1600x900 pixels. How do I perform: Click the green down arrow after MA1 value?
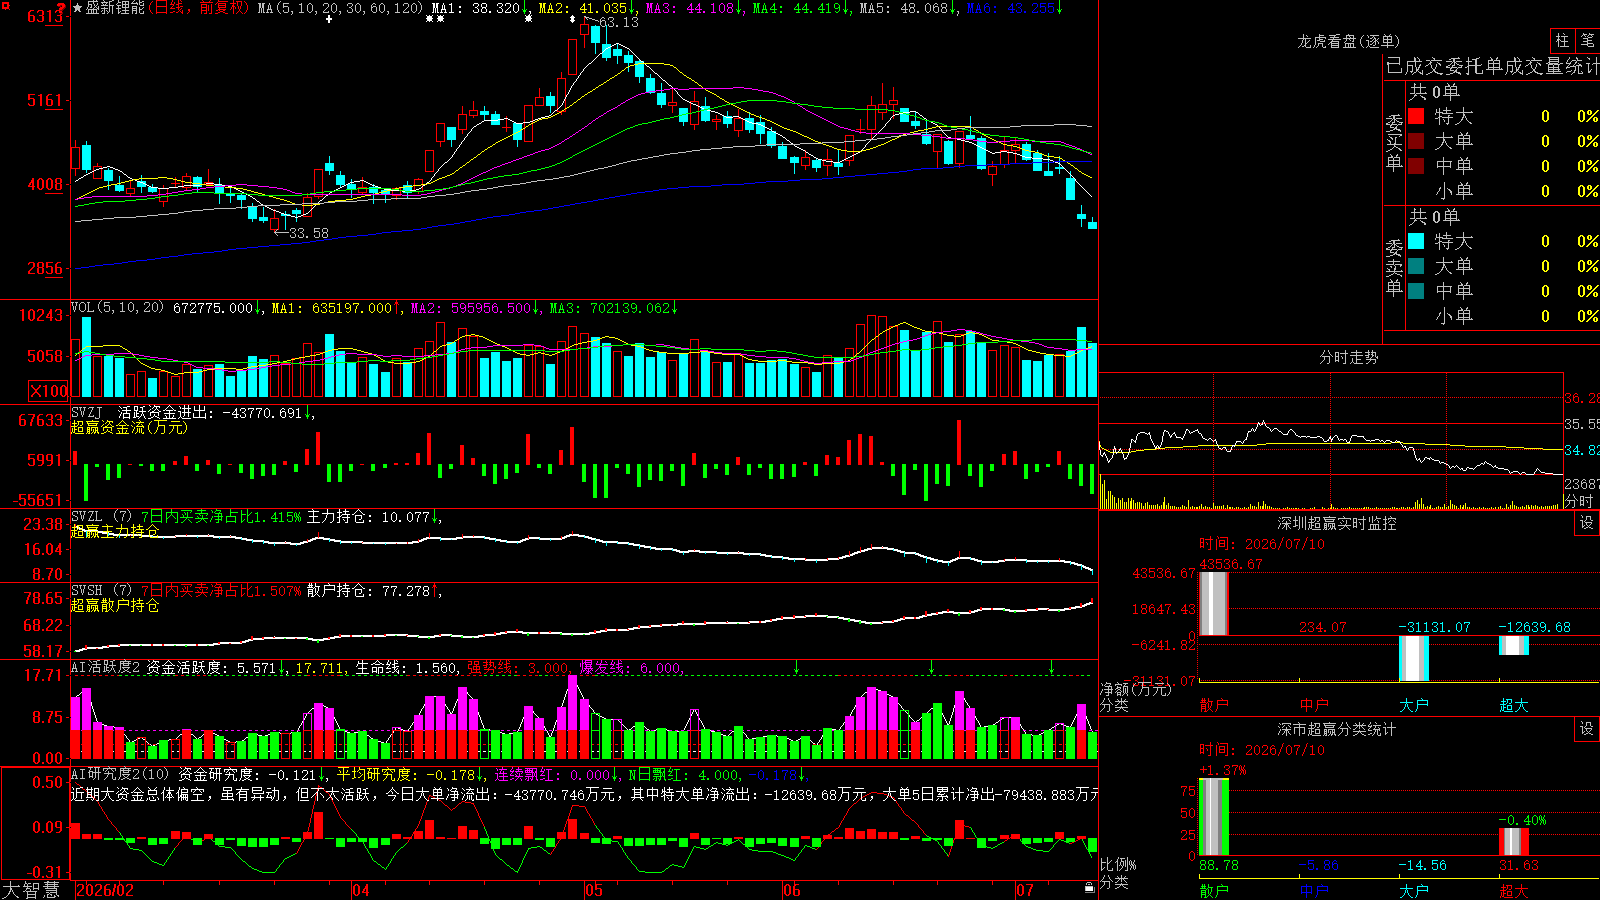526,8
